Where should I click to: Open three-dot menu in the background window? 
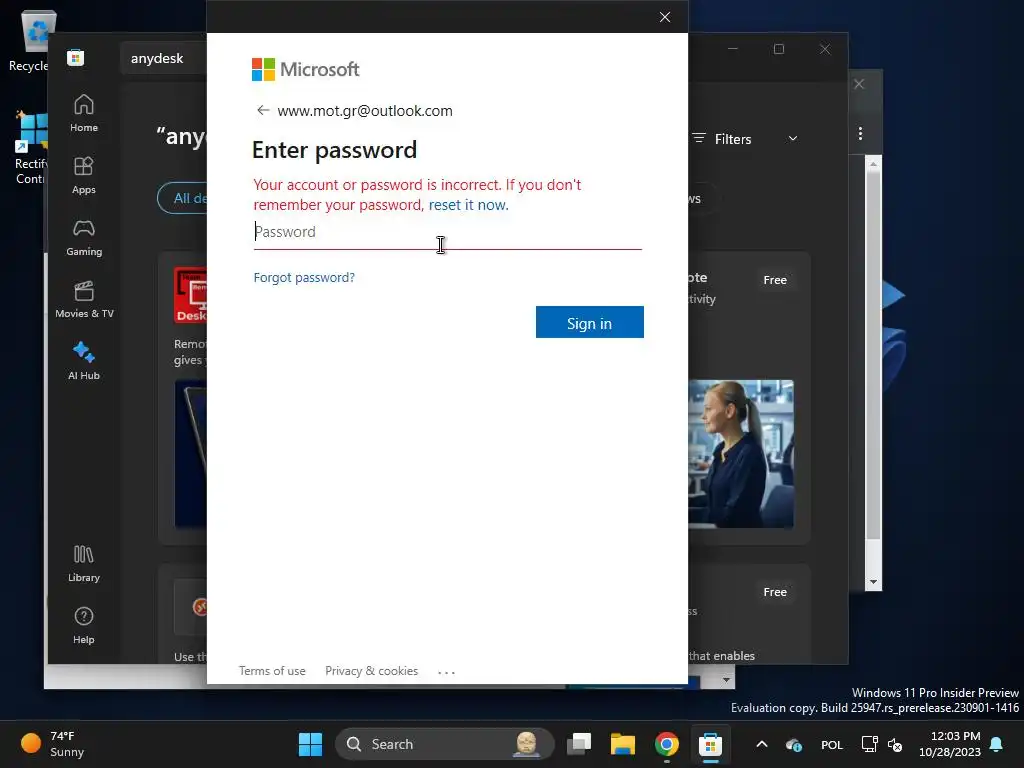pos(860,133)
